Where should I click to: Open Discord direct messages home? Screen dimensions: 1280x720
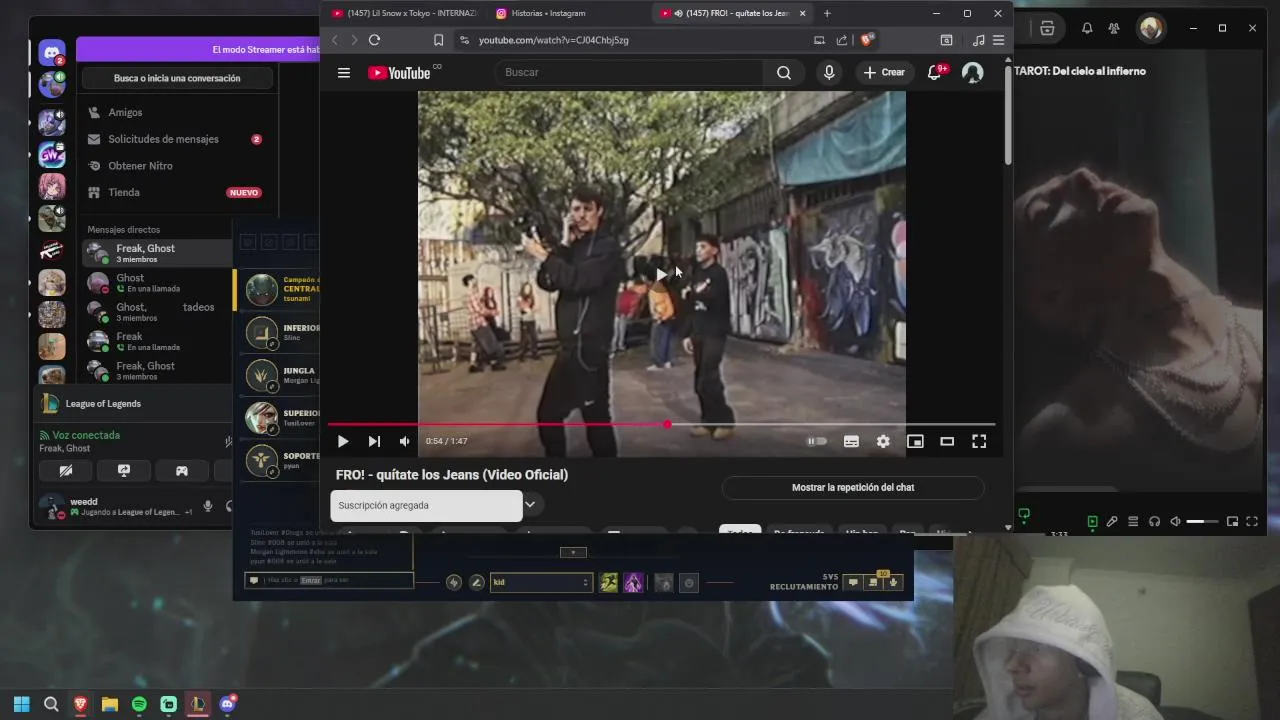click(x=52, y=53)
